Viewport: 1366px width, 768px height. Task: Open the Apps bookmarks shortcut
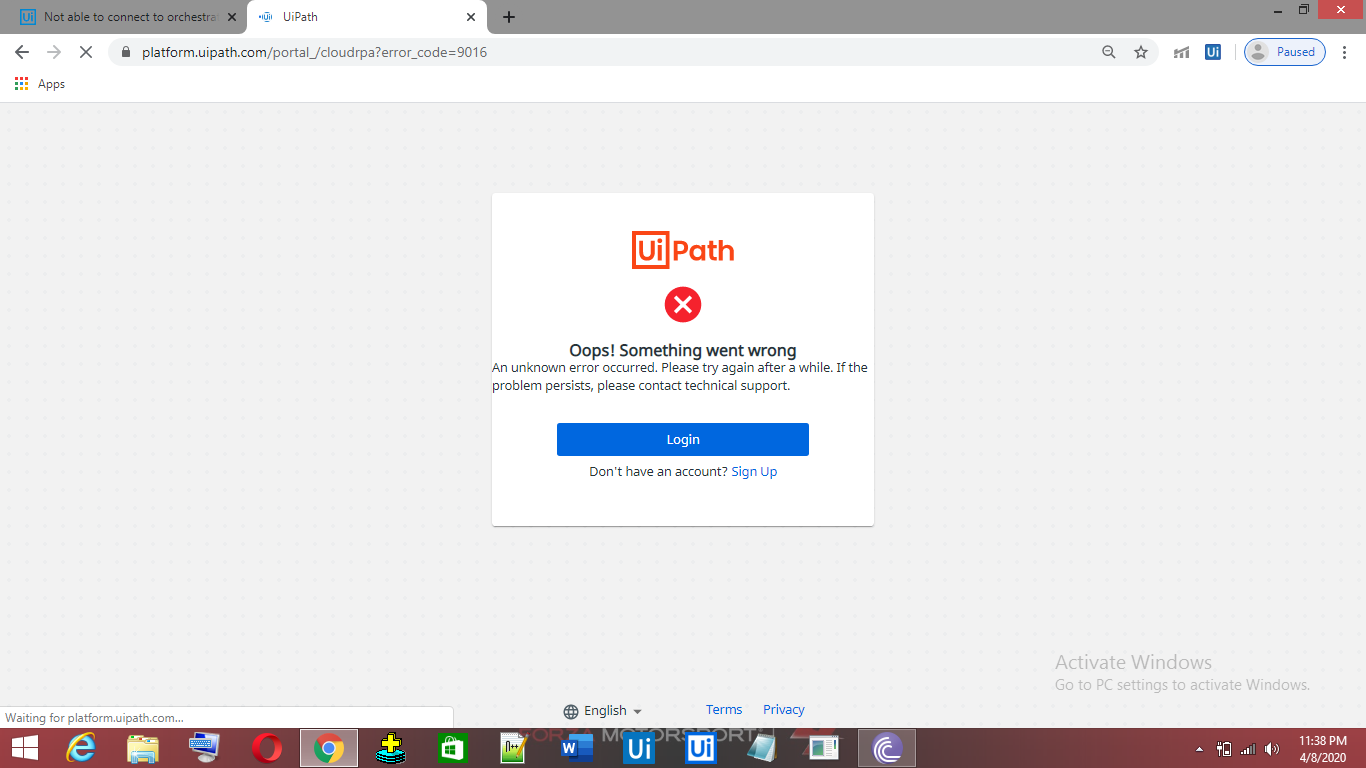(x=40, y=84)
